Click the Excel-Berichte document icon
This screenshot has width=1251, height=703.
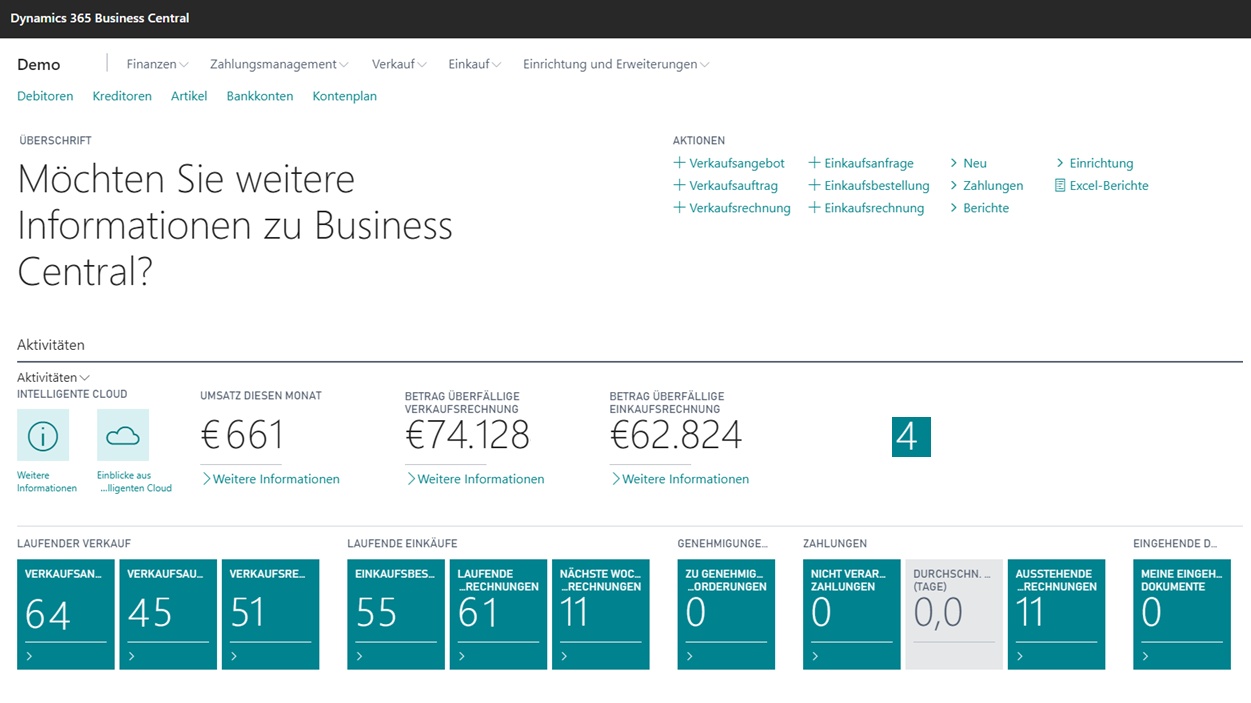pyautogui.click(x=1060, y=186)
